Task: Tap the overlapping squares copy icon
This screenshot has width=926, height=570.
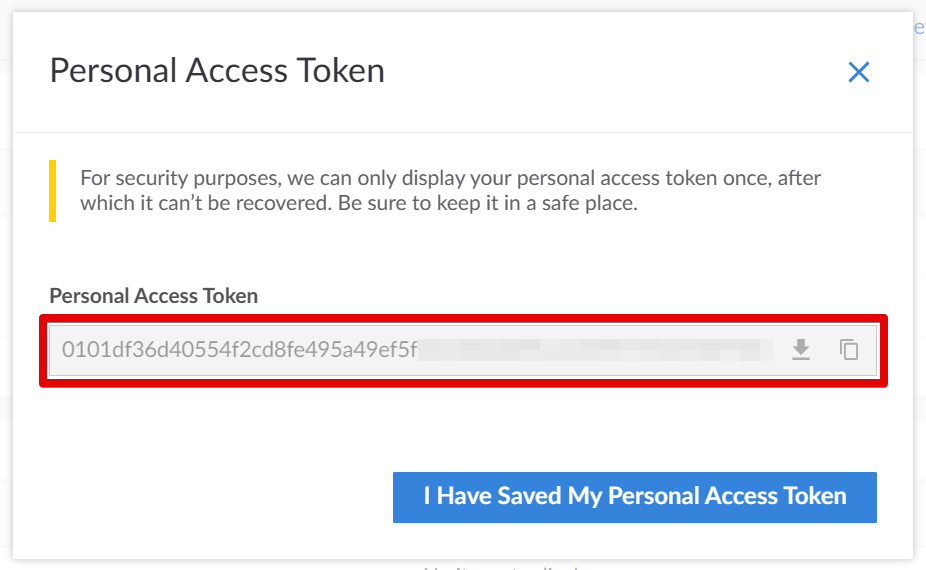Action: tap(849, 349)
